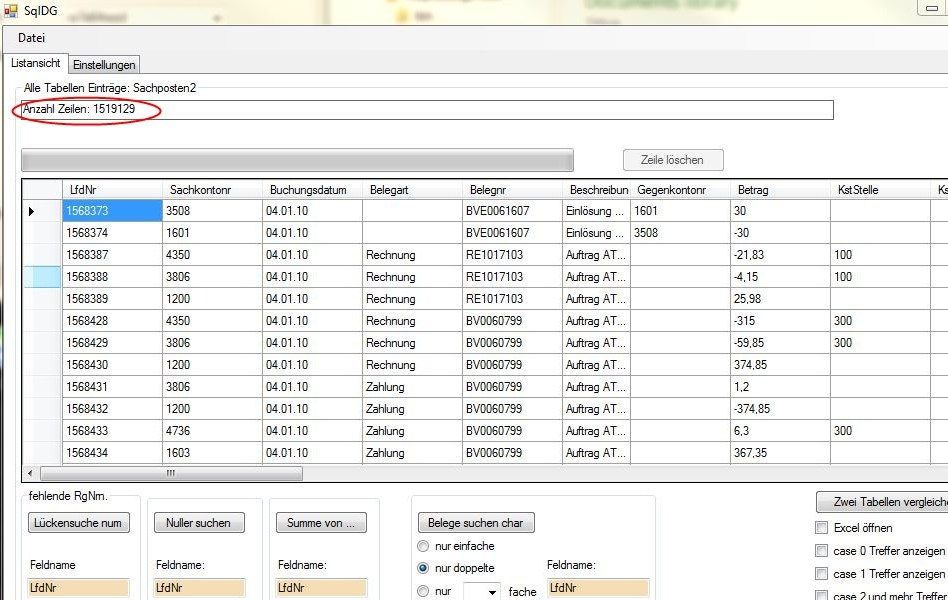Image resolution: width=948 pixels, height=600 pixels.
Task: Click Betrag cell 367,35
Action: click(780, 452)
